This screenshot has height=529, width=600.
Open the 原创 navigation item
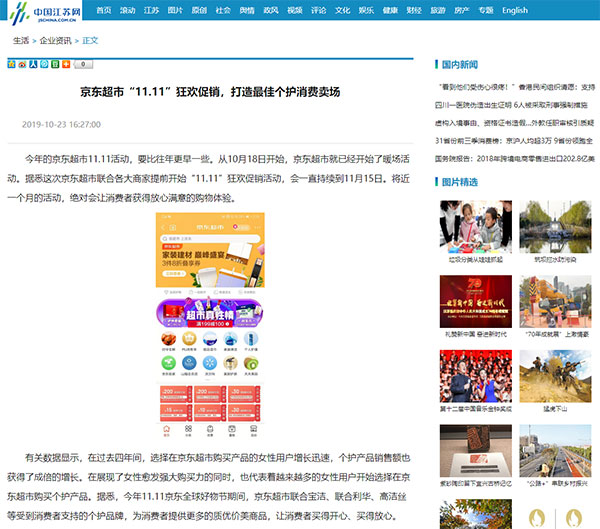199,10
